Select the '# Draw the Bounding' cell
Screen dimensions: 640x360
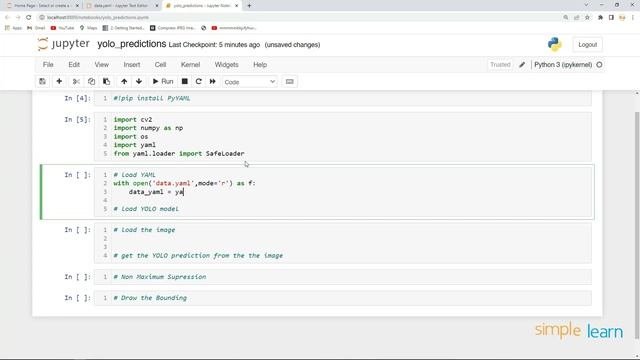click(342, 298)
